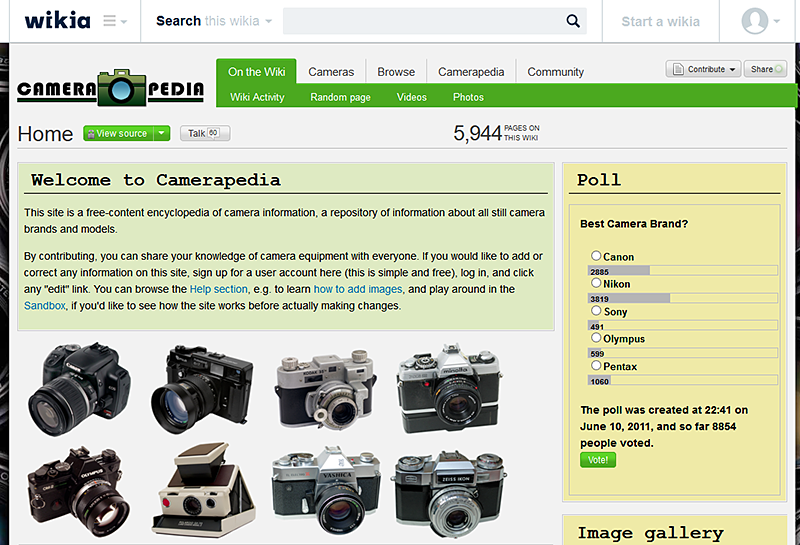This screenshot has width=800, height=545.
Task: Click the 'Welcome to Camerapedia' heading
Action: (156, 180)
